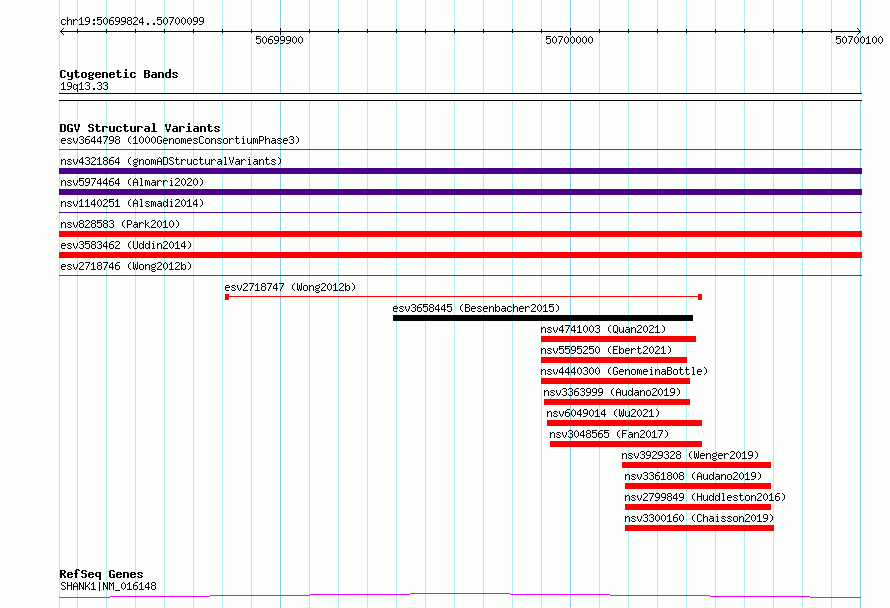Click the 50700100 ruler coordinate
This screenshot has height=608, width=890.
click(x=859, y=40)
